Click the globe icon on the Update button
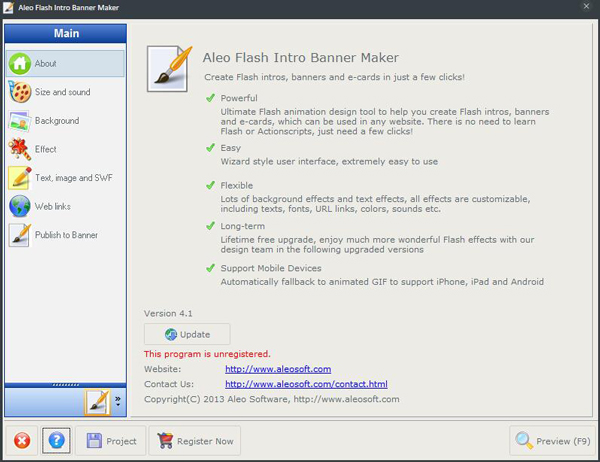The width and height of the screenshot is (600, 462). [x=171, y=334]
